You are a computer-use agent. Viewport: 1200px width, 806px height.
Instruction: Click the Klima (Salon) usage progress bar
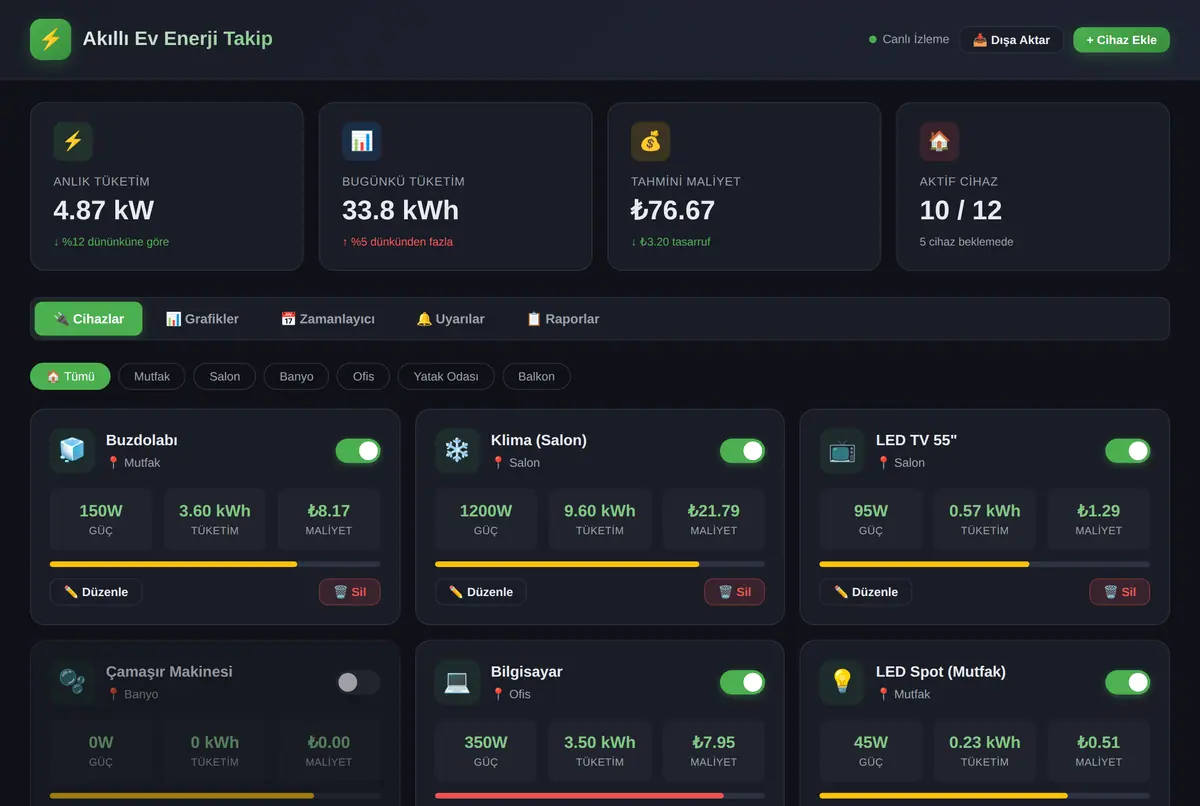click(600, 564)
